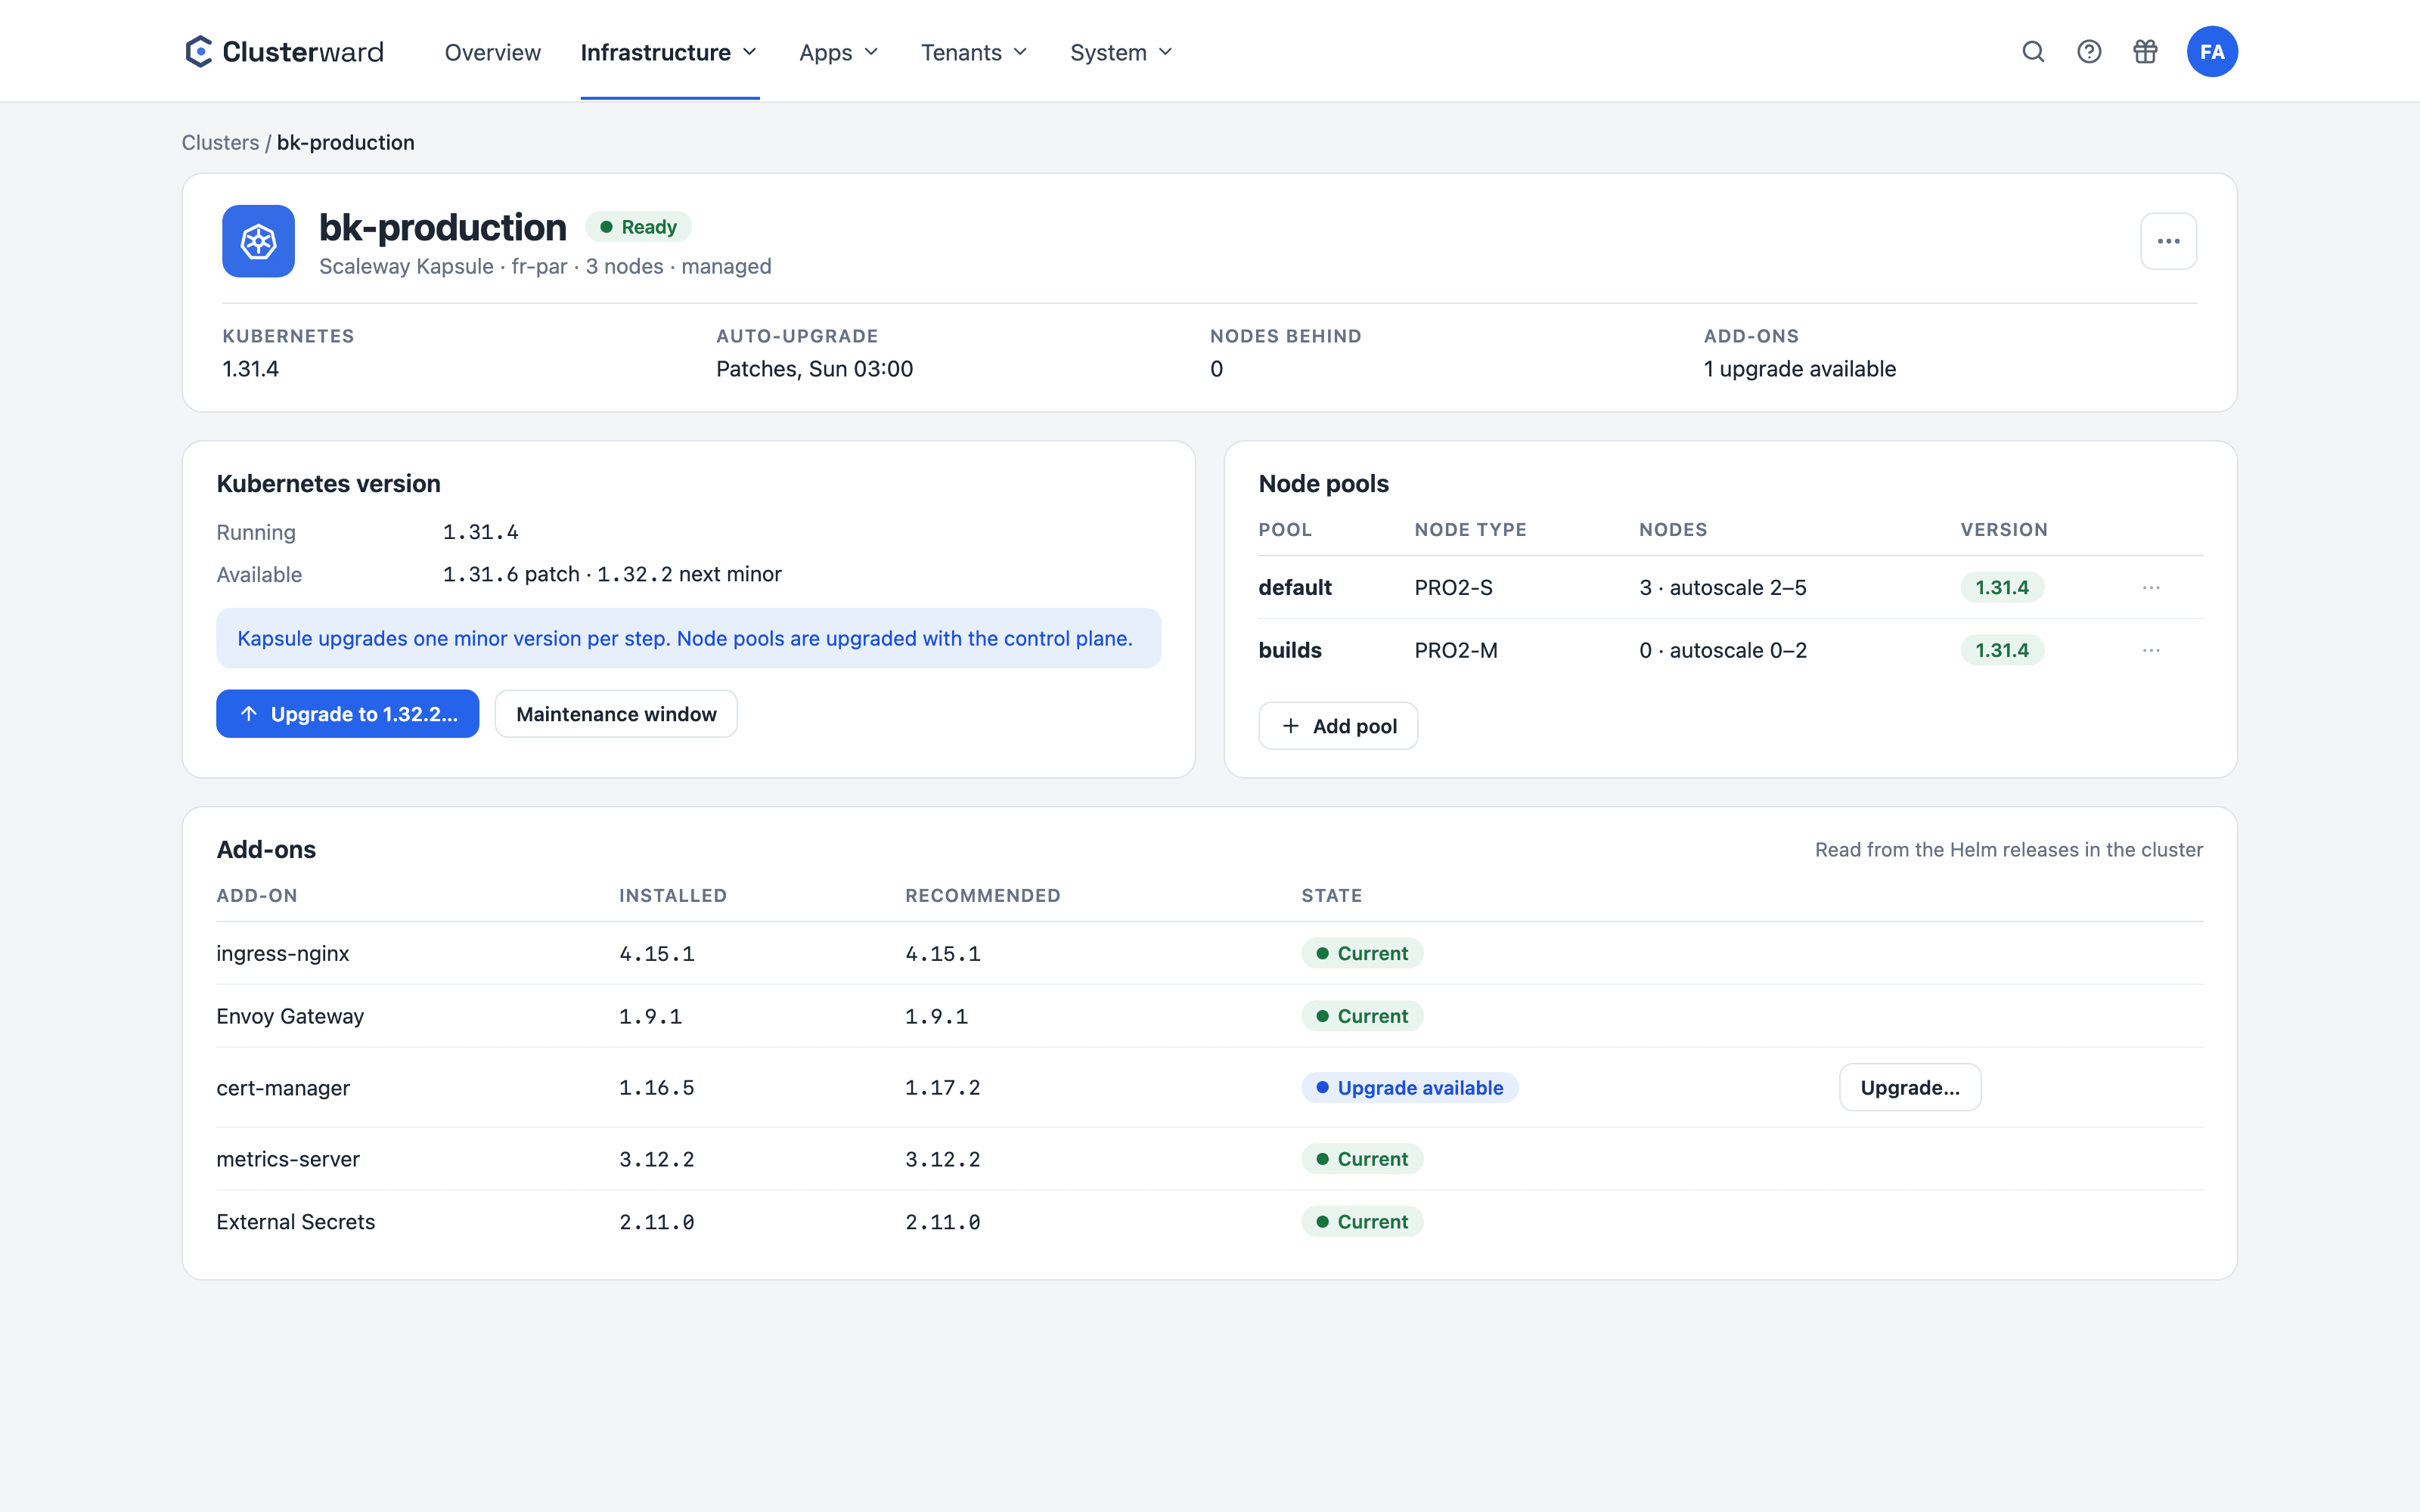2420x1512 pixels.
Task: Click cert-manager installed version 1.16.5
Action: point(657,1088)
